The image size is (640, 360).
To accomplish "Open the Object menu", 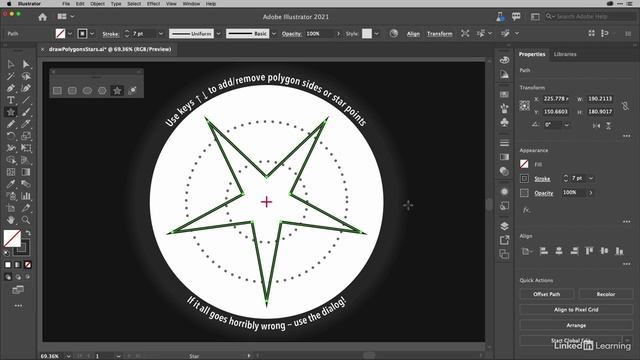I will click(97, 4).
